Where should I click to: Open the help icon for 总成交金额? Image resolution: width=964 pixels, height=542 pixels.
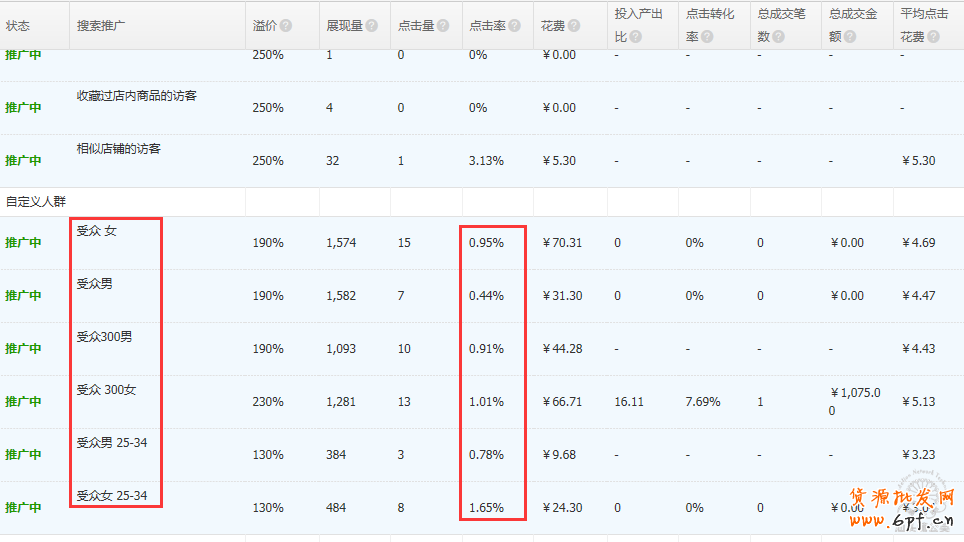(849, 37)
